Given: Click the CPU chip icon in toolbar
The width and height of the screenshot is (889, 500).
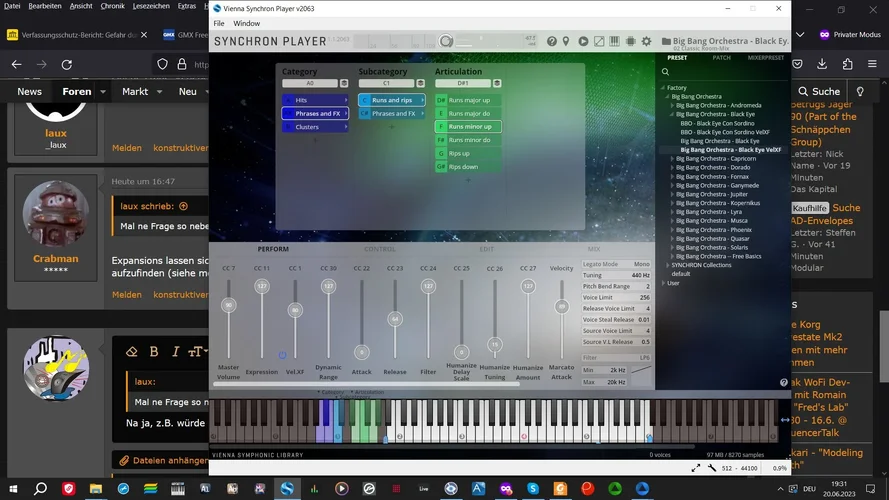Looking at the screenshot, I should click(631, 42).
